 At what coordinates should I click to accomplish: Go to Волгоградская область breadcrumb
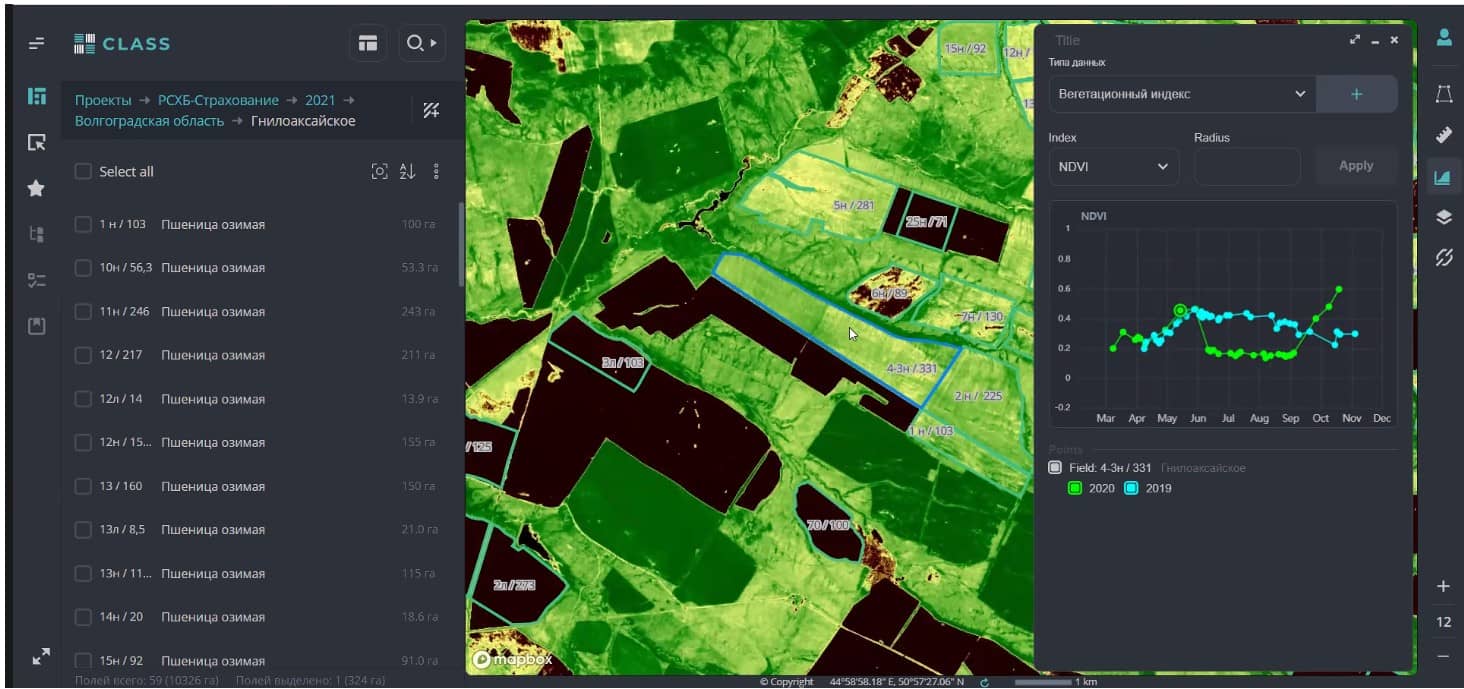point(149,121)
